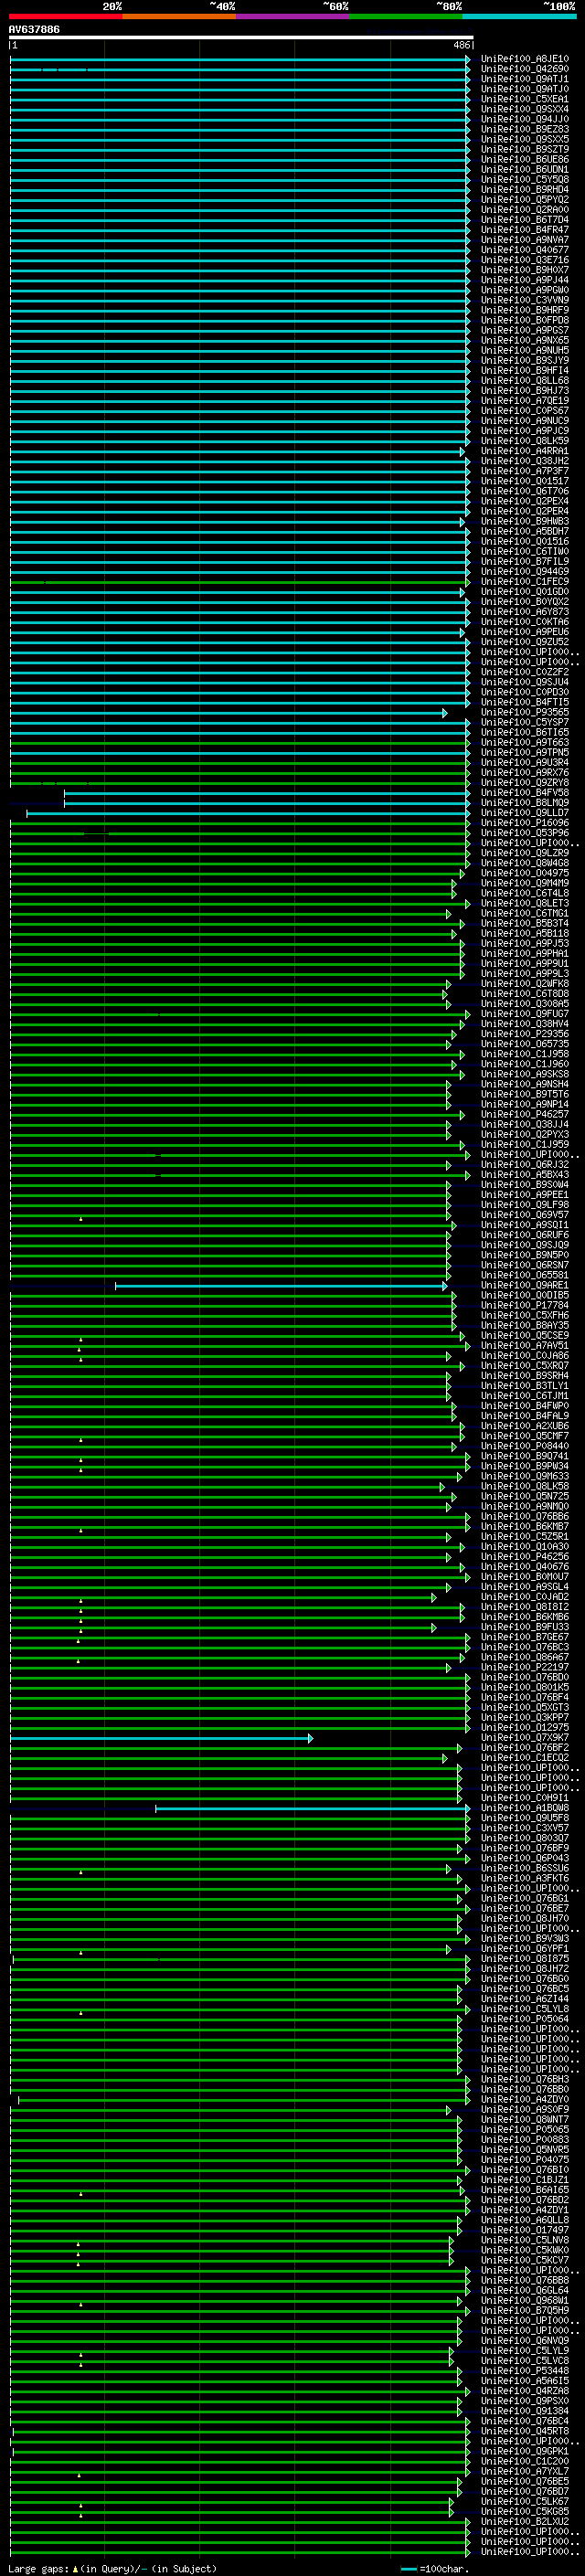Click the cyan ~100% identity legend segment

click(x=519, y=17)
